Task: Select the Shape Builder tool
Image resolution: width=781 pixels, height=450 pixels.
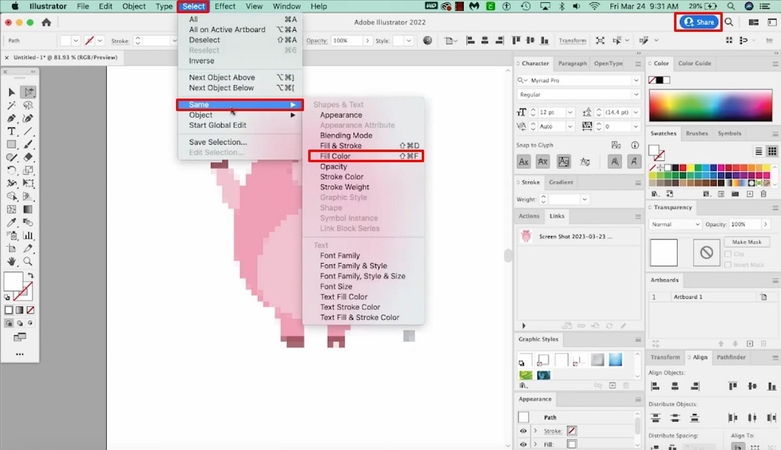Action: coord(11,196)
